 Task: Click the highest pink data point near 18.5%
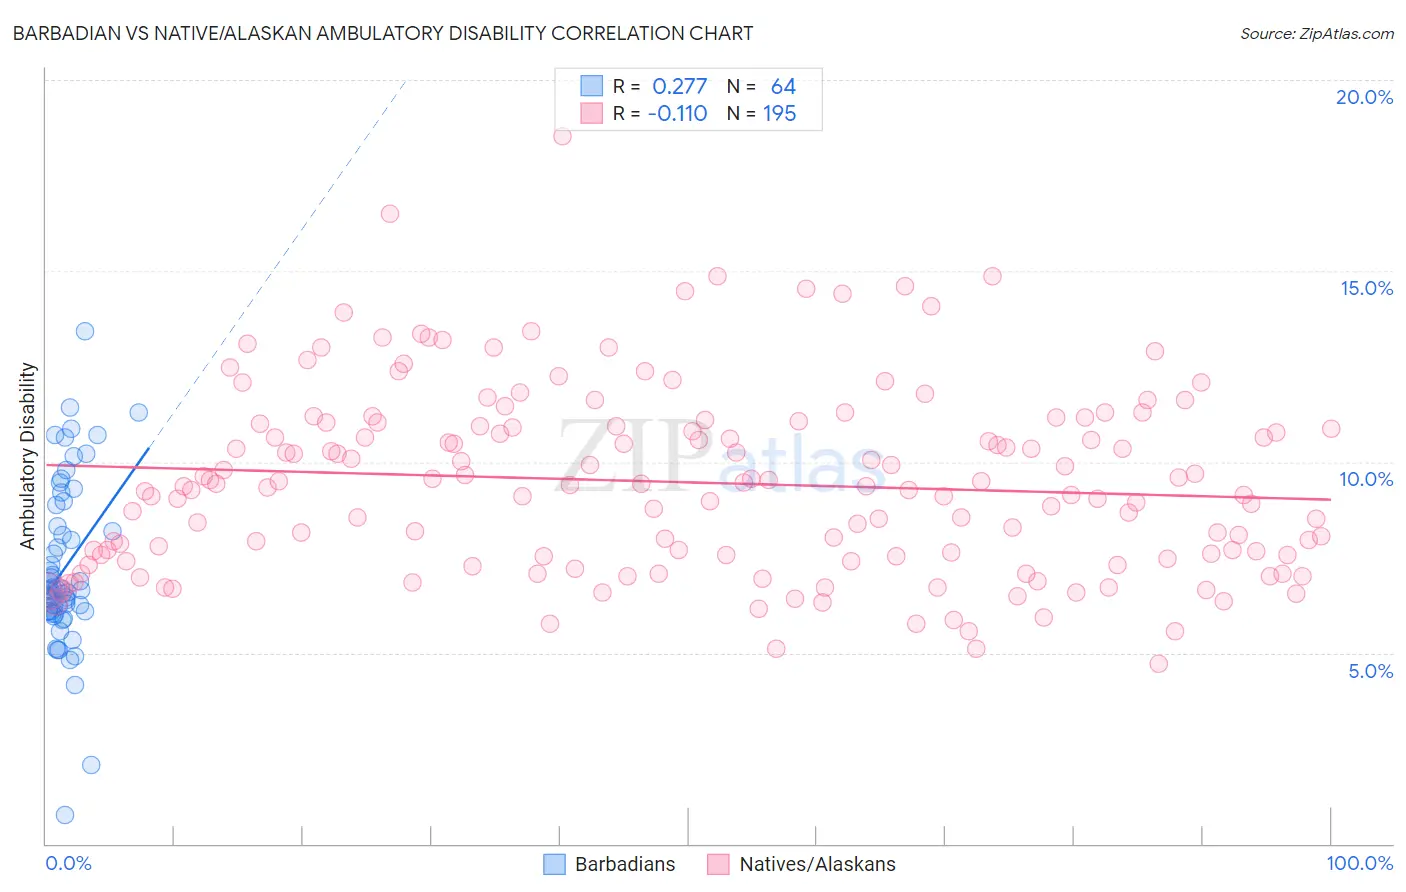click(562, 136)
